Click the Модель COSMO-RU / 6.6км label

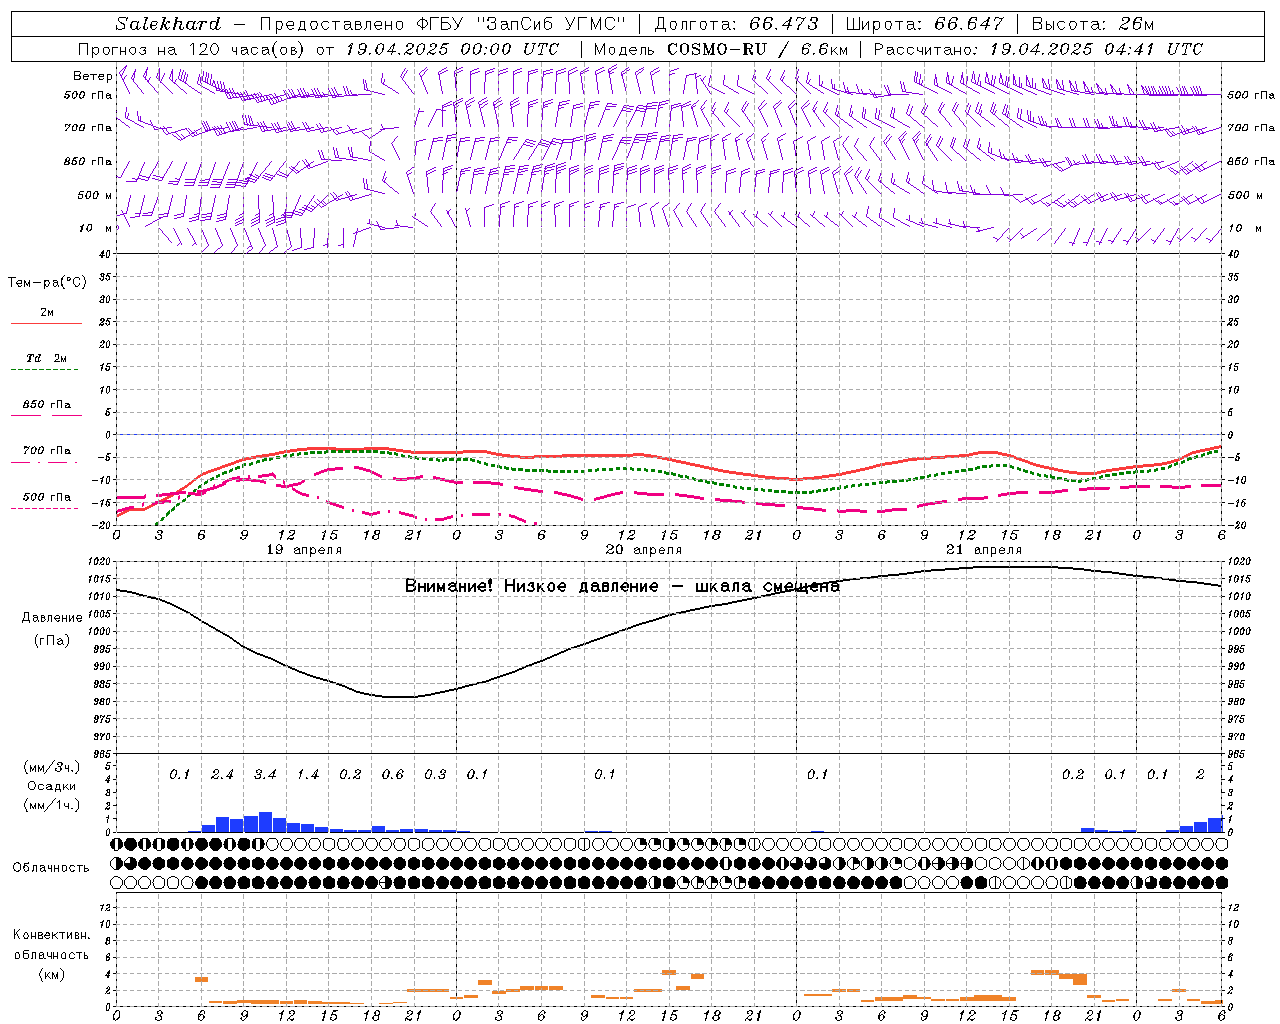click(720, 49)
